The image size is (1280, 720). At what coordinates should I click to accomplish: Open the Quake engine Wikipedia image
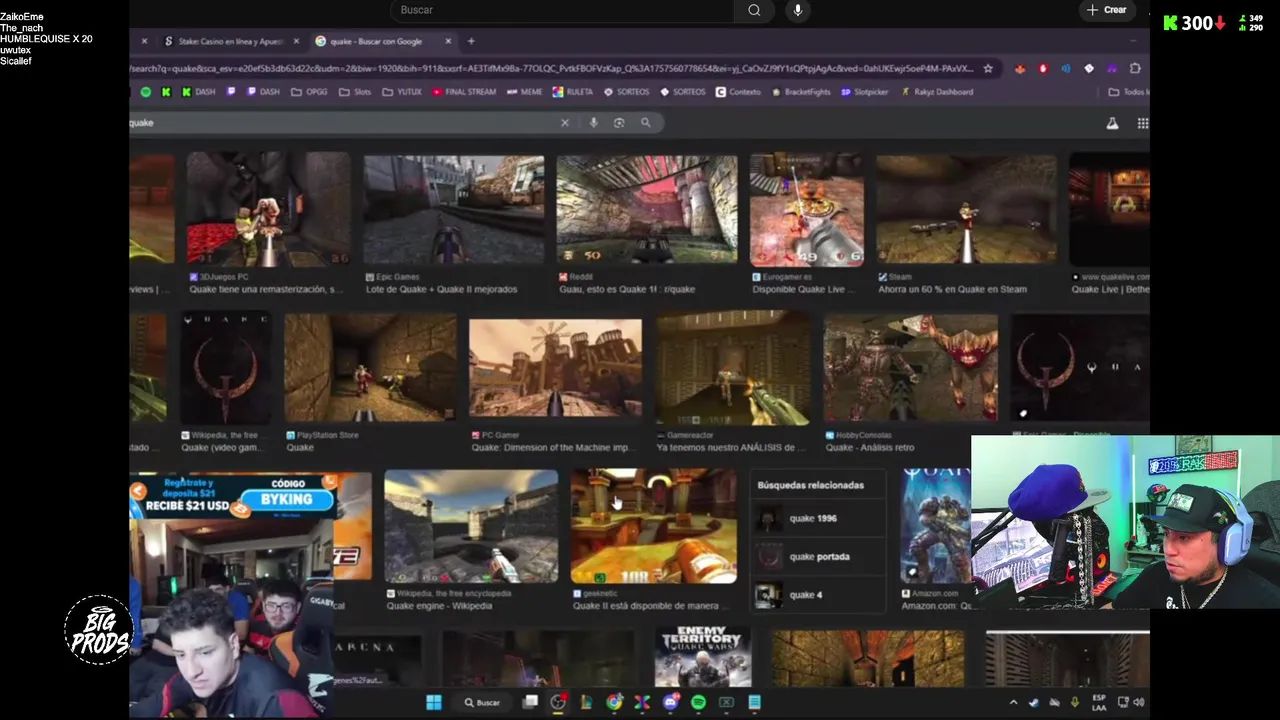coord(471,526)
